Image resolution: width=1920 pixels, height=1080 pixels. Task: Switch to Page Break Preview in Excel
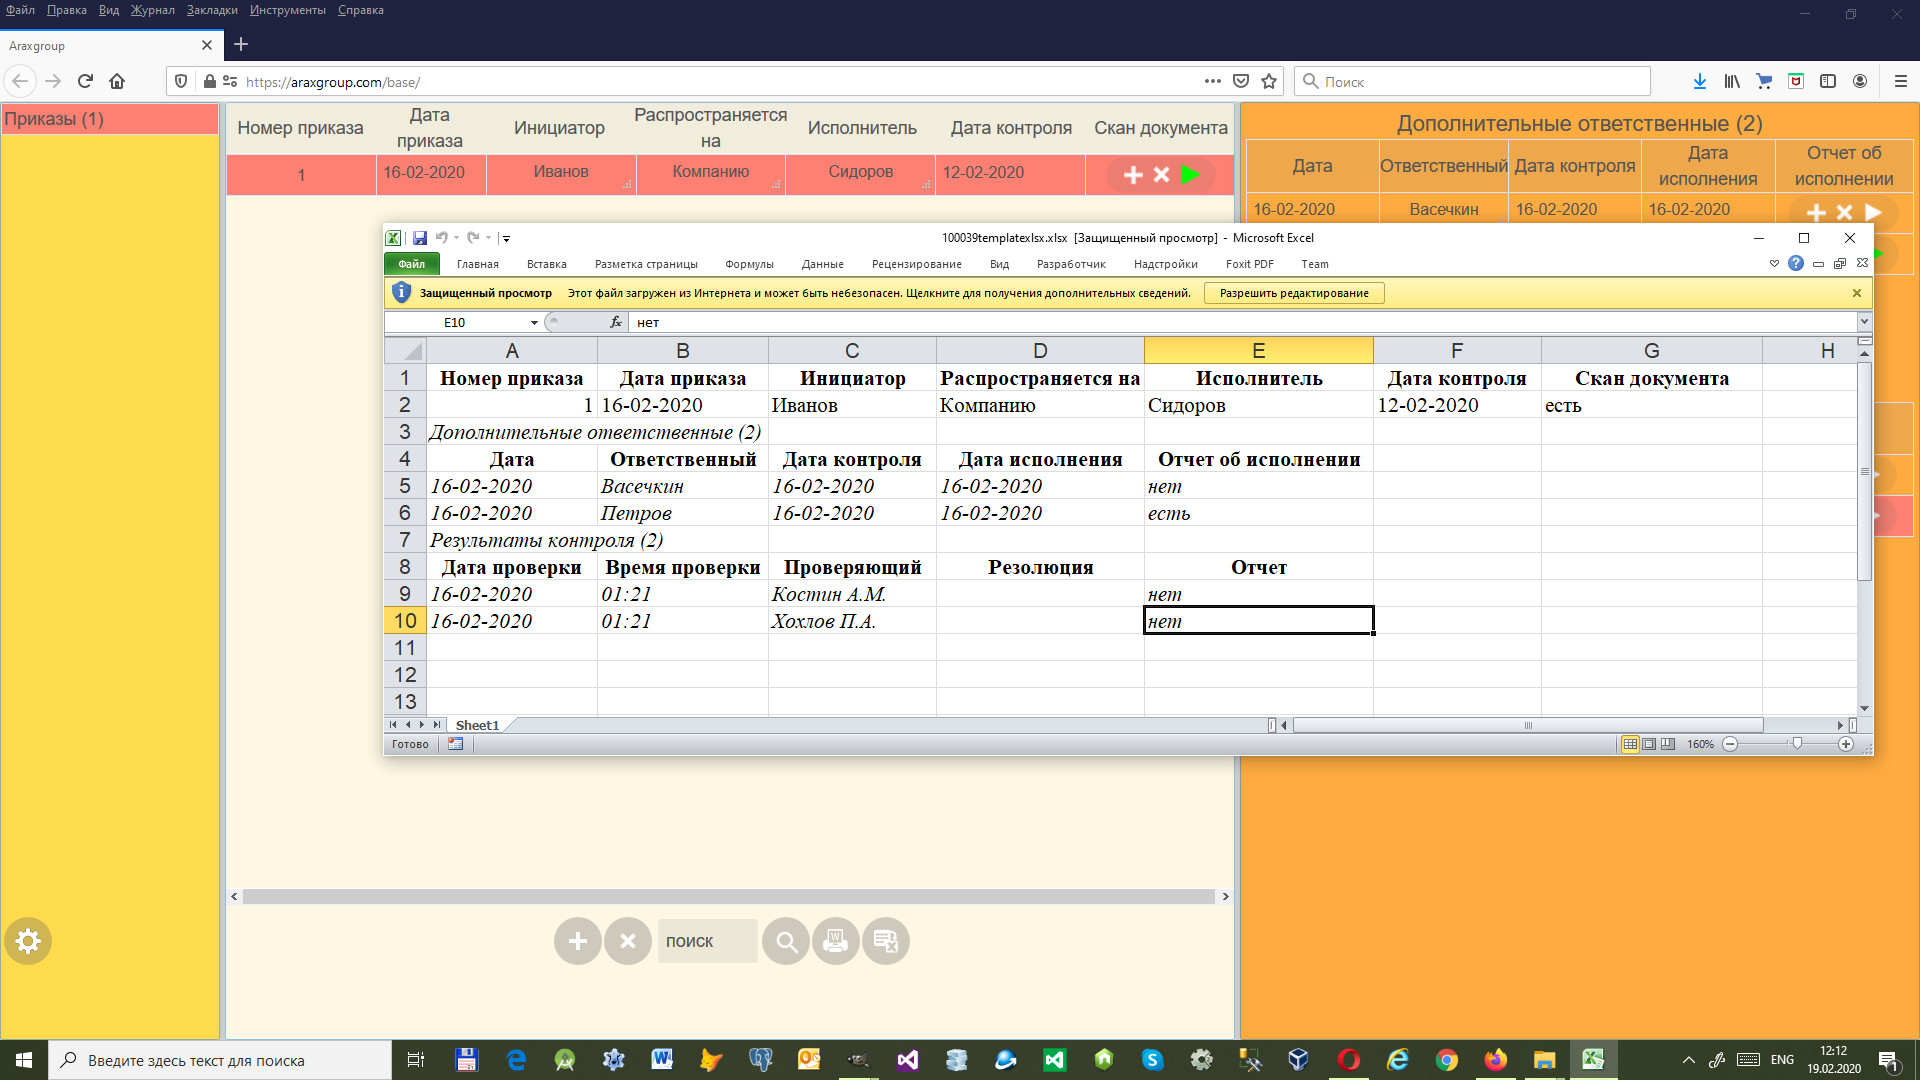pyautogui.click(x=1668, y=744)
